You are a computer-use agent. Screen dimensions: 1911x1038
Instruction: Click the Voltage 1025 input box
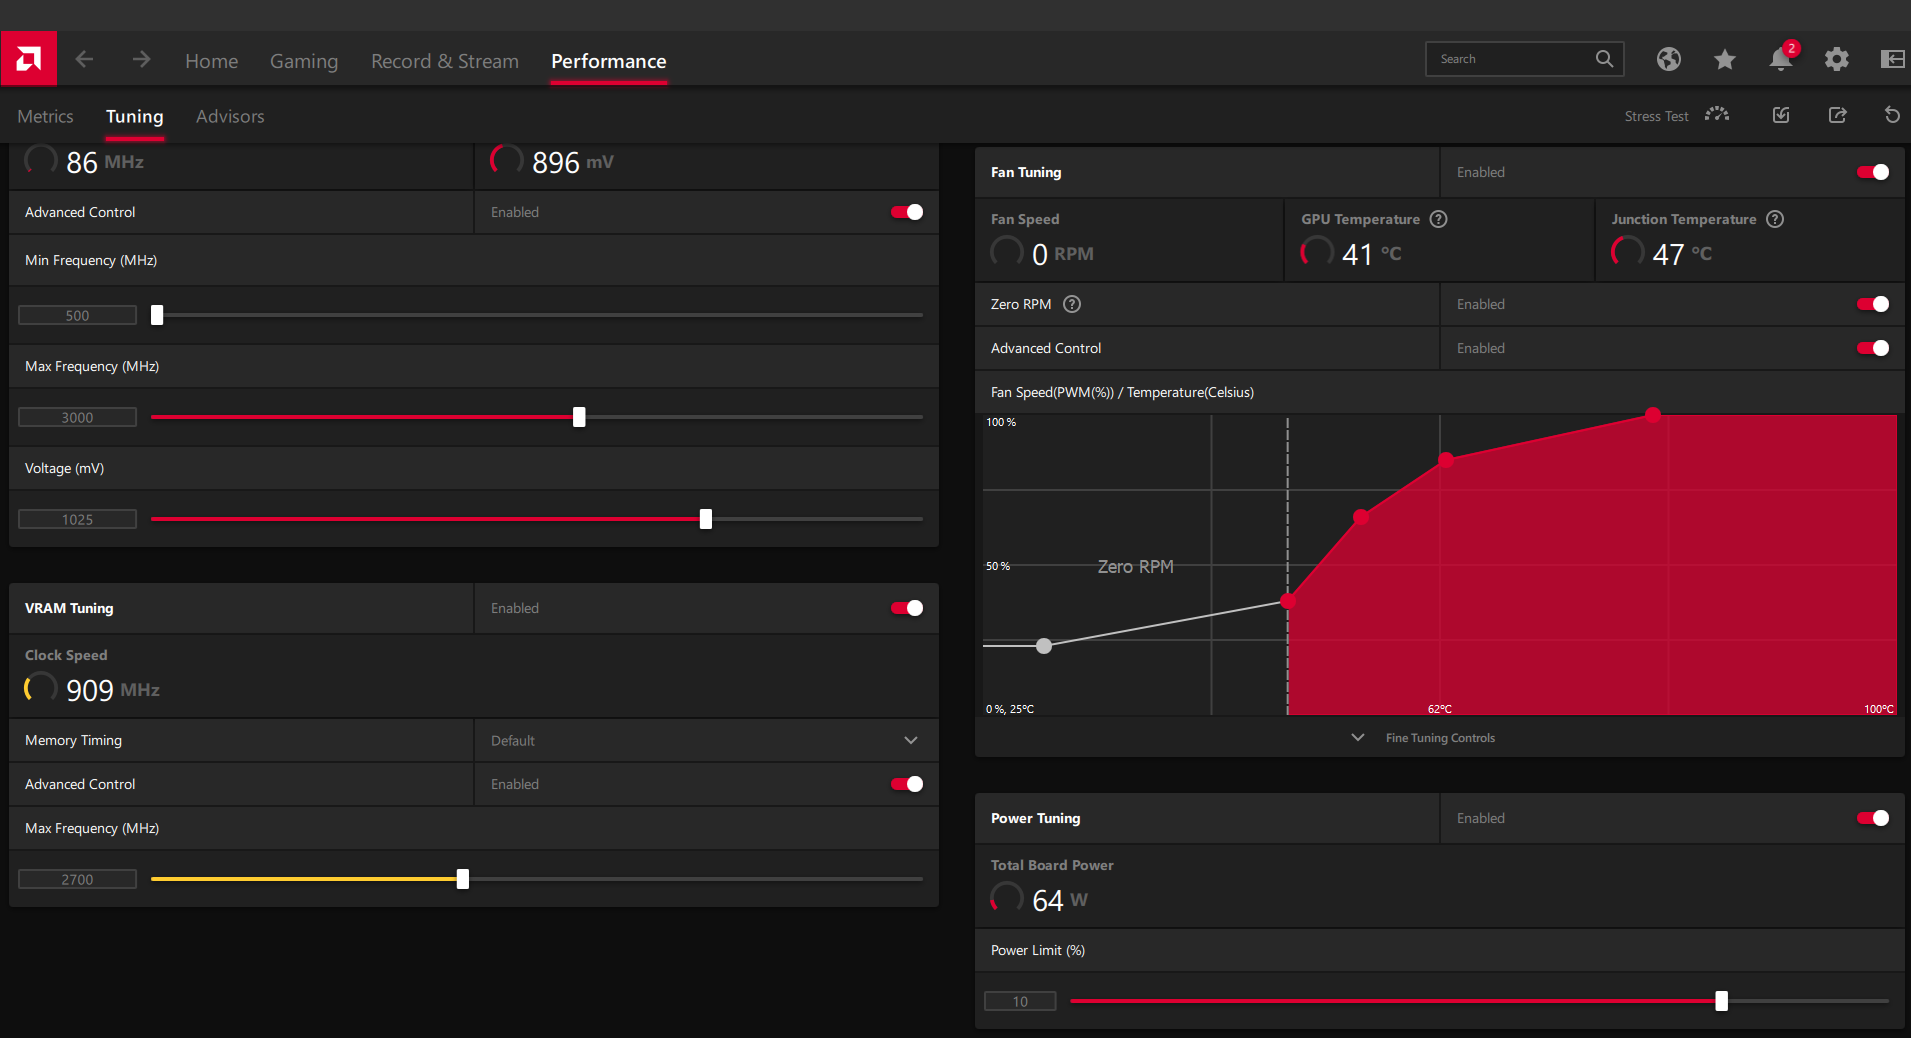click(x=77, y=519)
